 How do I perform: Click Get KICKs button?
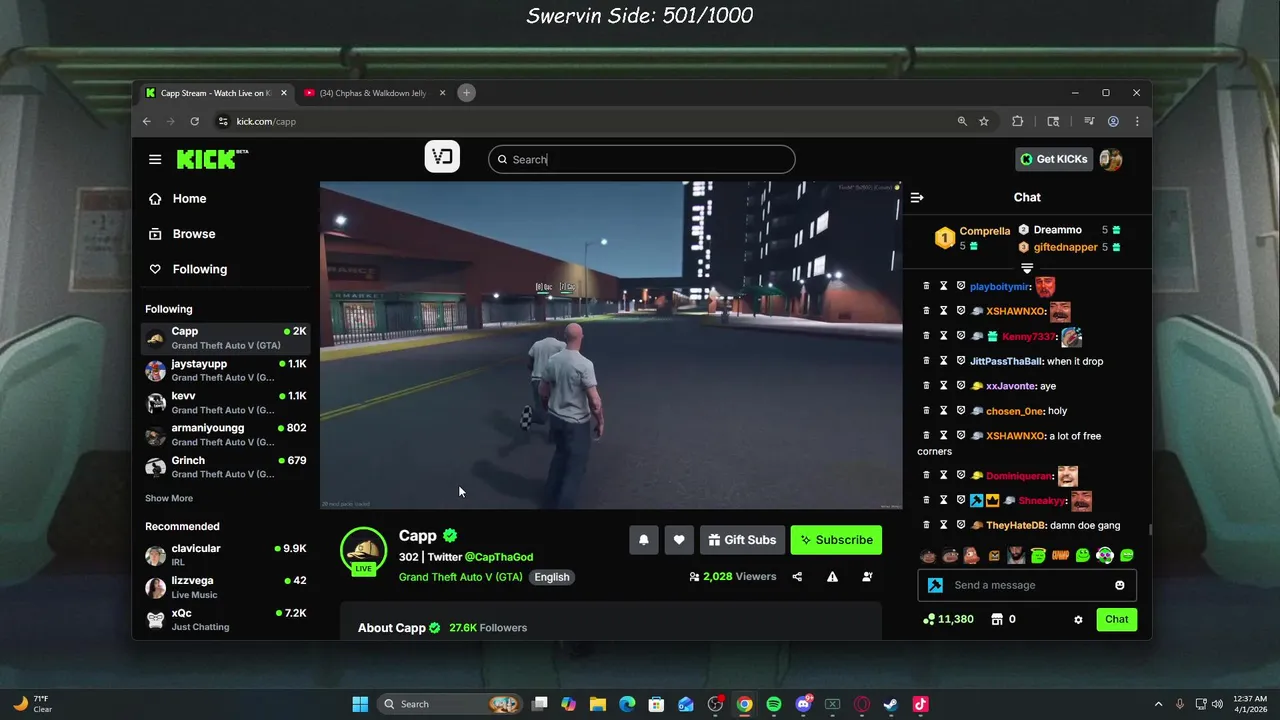click(x=1053, y=159)
